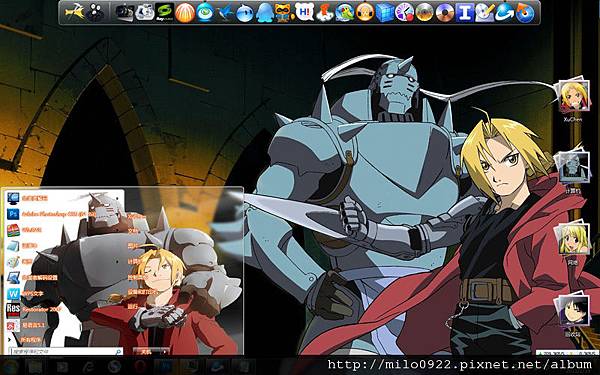Viewport: 600px width, 375px height.
Task: Launch the blue swordfish dock icon
Action: [x=225, y=13]
